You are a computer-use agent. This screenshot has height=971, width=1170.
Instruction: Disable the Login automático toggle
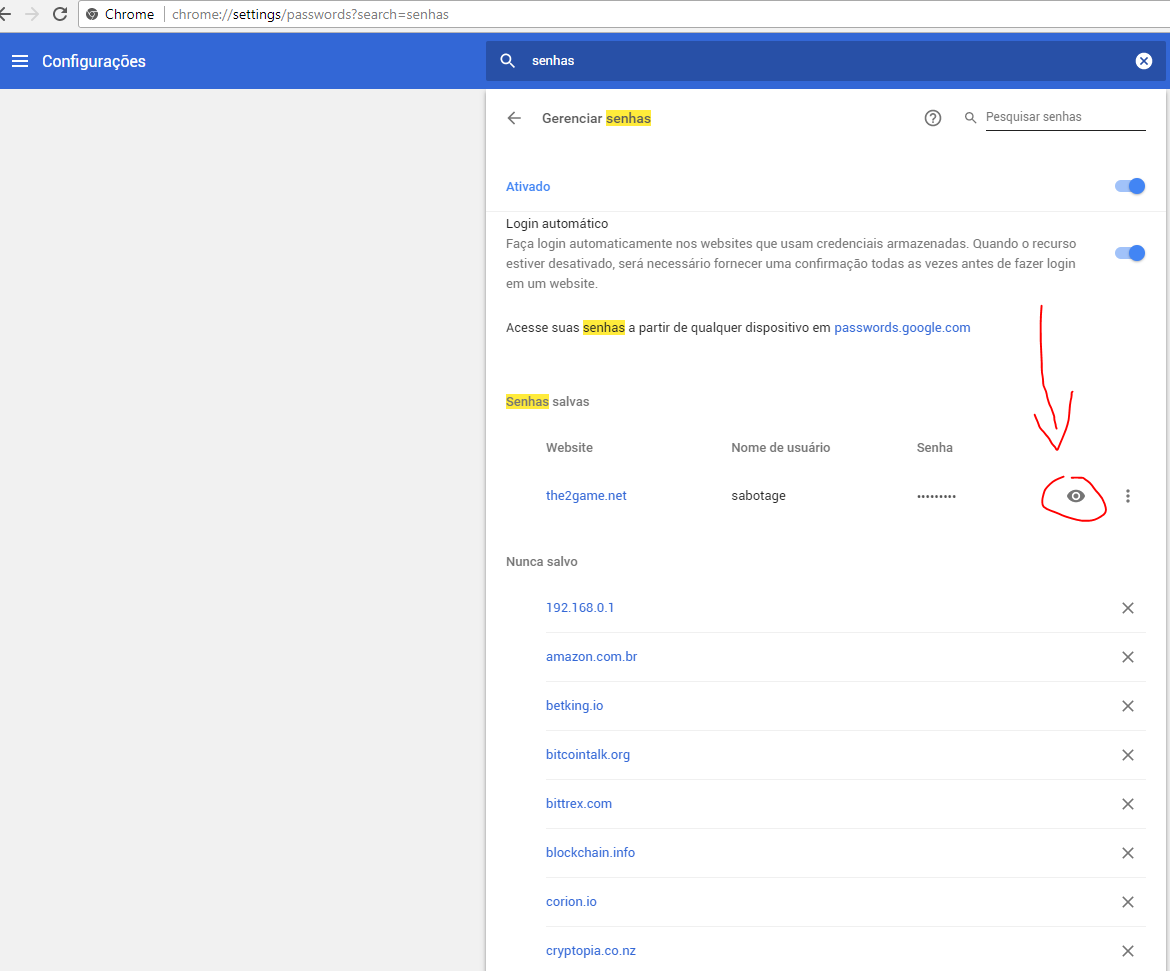tap(1130, 253)
